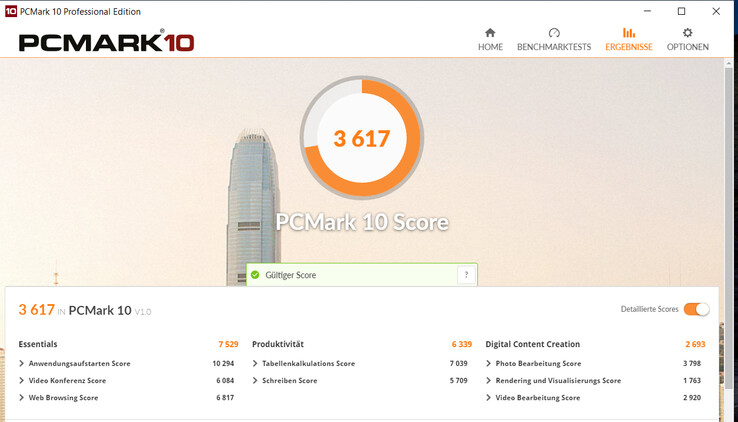Click the Digital Content Creation score 2 693

click(695, 344)
